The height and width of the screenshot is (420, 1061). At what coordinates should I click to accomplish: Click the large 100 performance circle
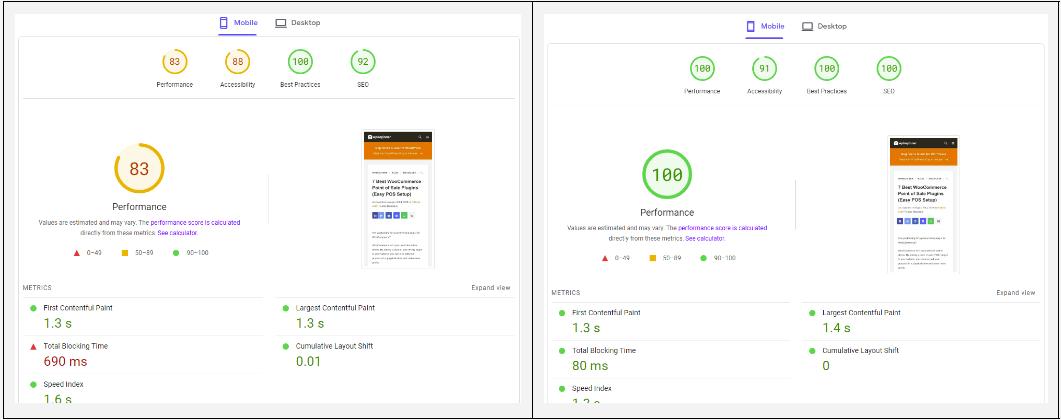tap(667, 176)
